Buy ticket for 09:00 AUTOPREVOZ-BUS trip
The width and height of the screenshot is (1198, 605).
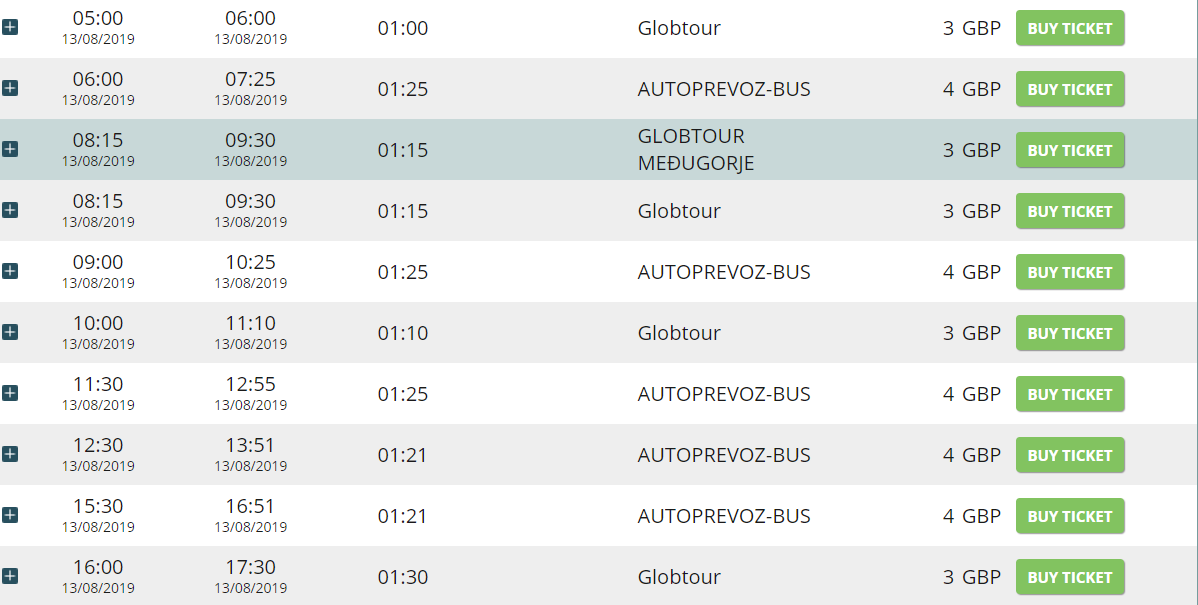[x=1070, y=272]
